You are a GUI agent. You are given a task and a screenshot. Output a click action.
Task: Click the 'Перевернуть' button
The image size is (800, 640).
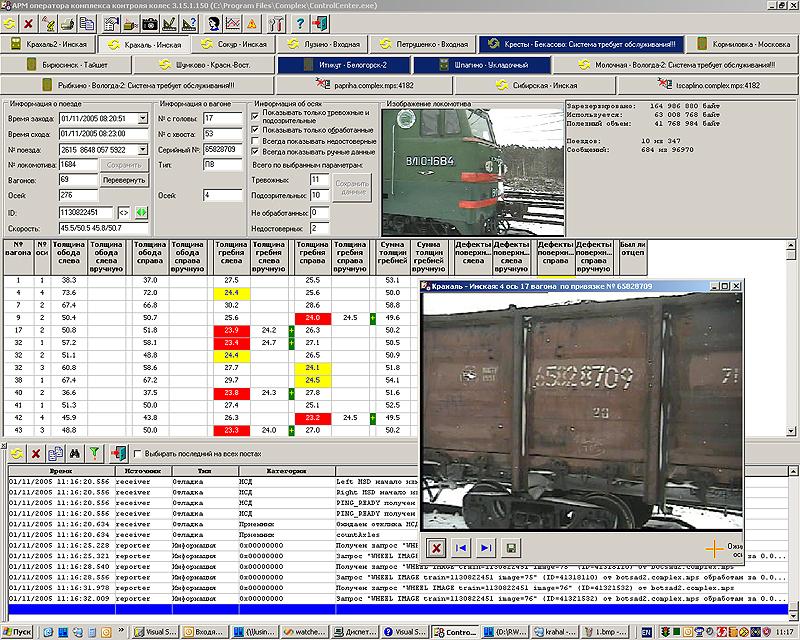[x=124, y=180]
